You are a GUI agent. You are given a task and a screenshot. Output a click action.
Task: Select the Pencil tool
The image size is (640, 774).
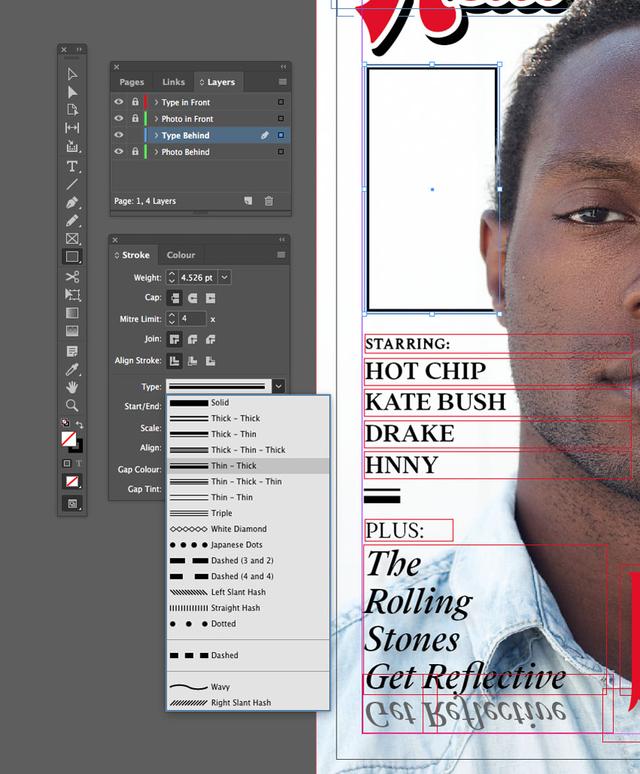72,221
